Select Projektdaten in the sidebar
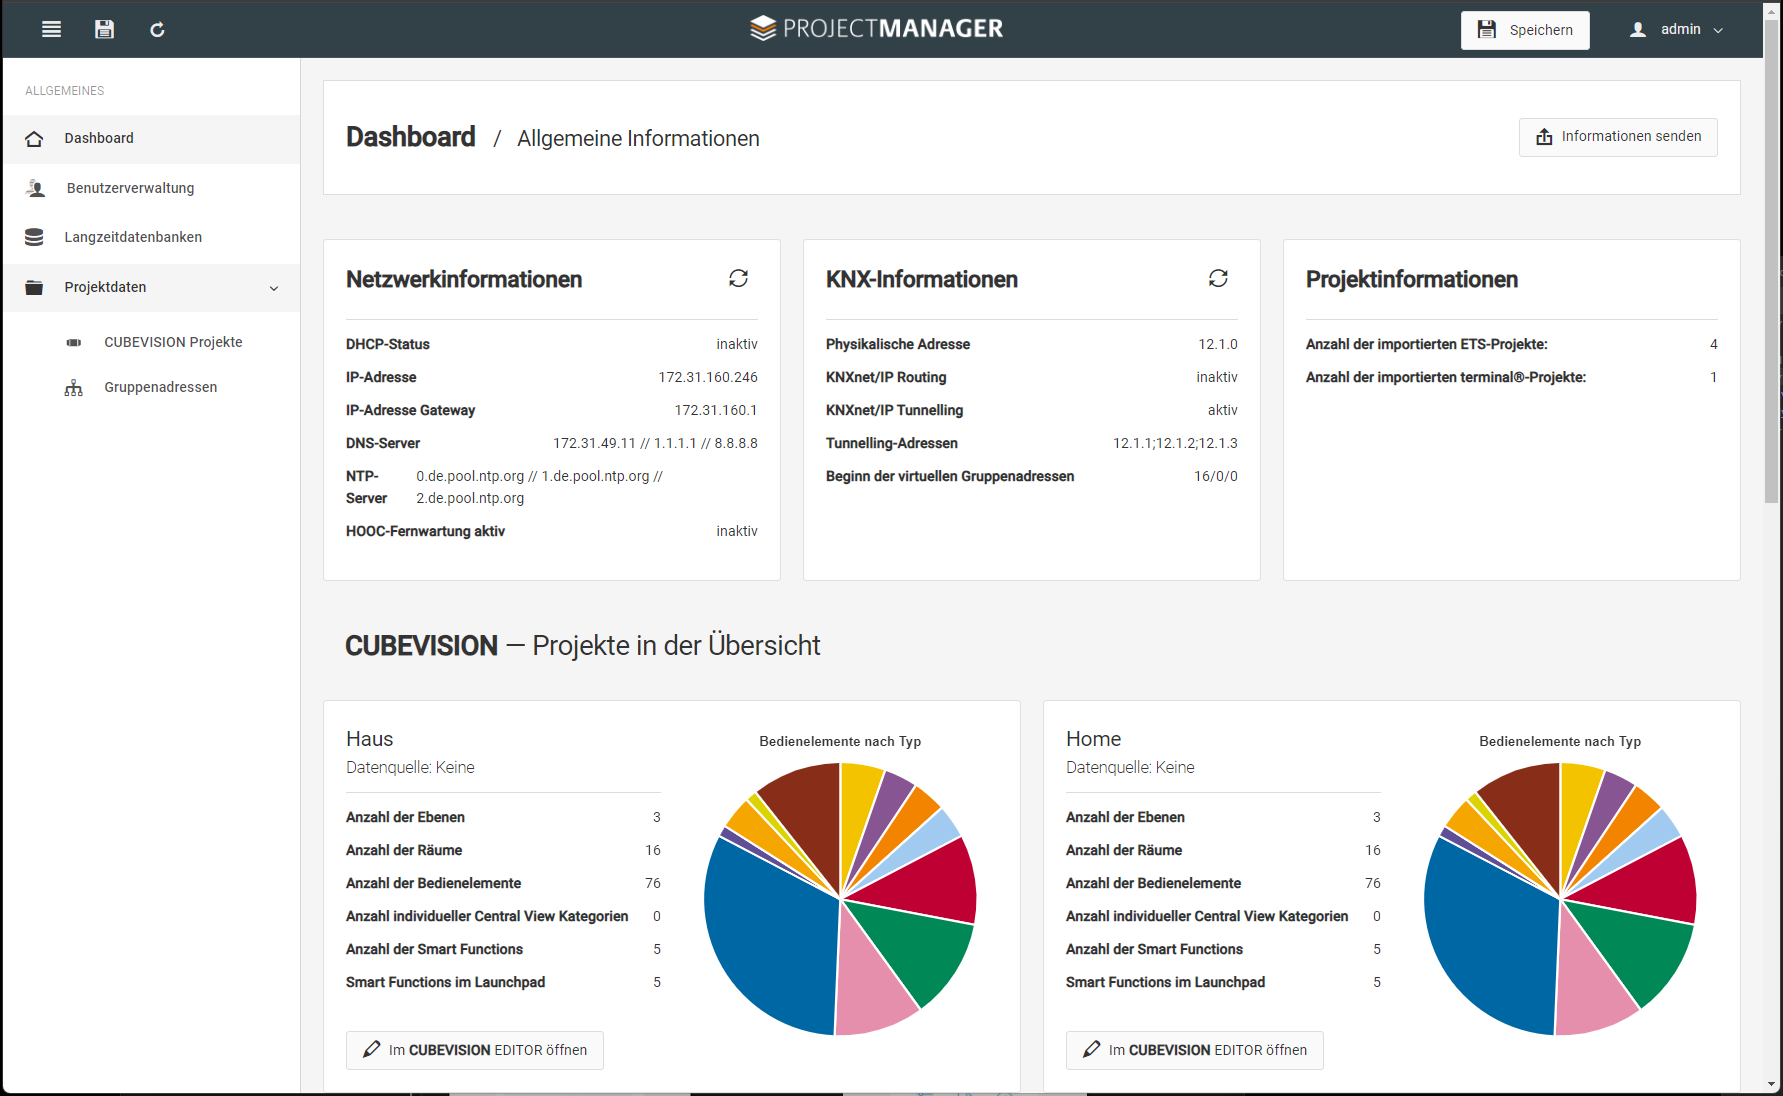 click(x=152, y=287)
